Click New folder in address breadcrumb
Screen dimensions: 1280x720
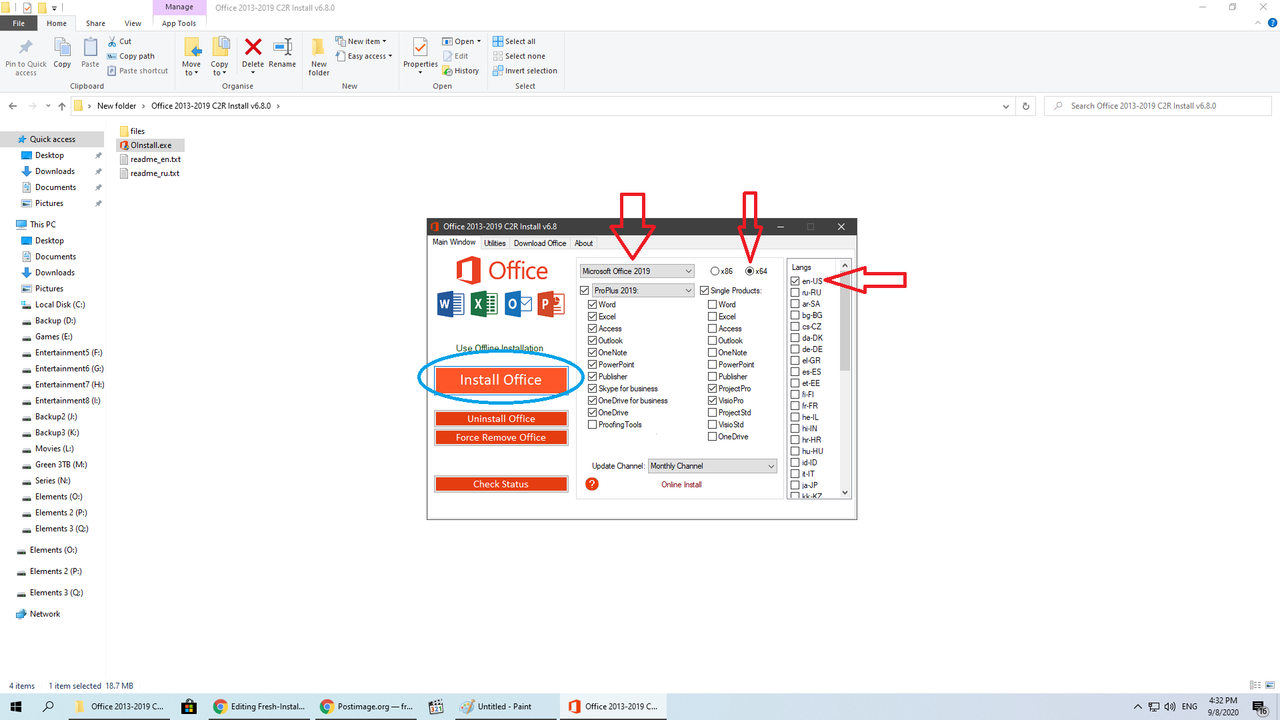pos(116,105)
